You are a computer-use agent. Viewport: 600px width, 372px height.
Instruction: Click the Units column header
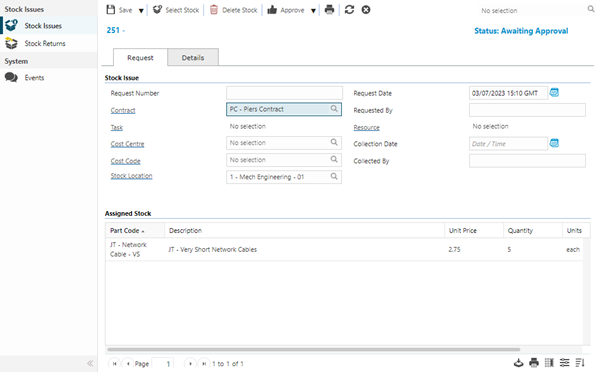tap(576, 230)
